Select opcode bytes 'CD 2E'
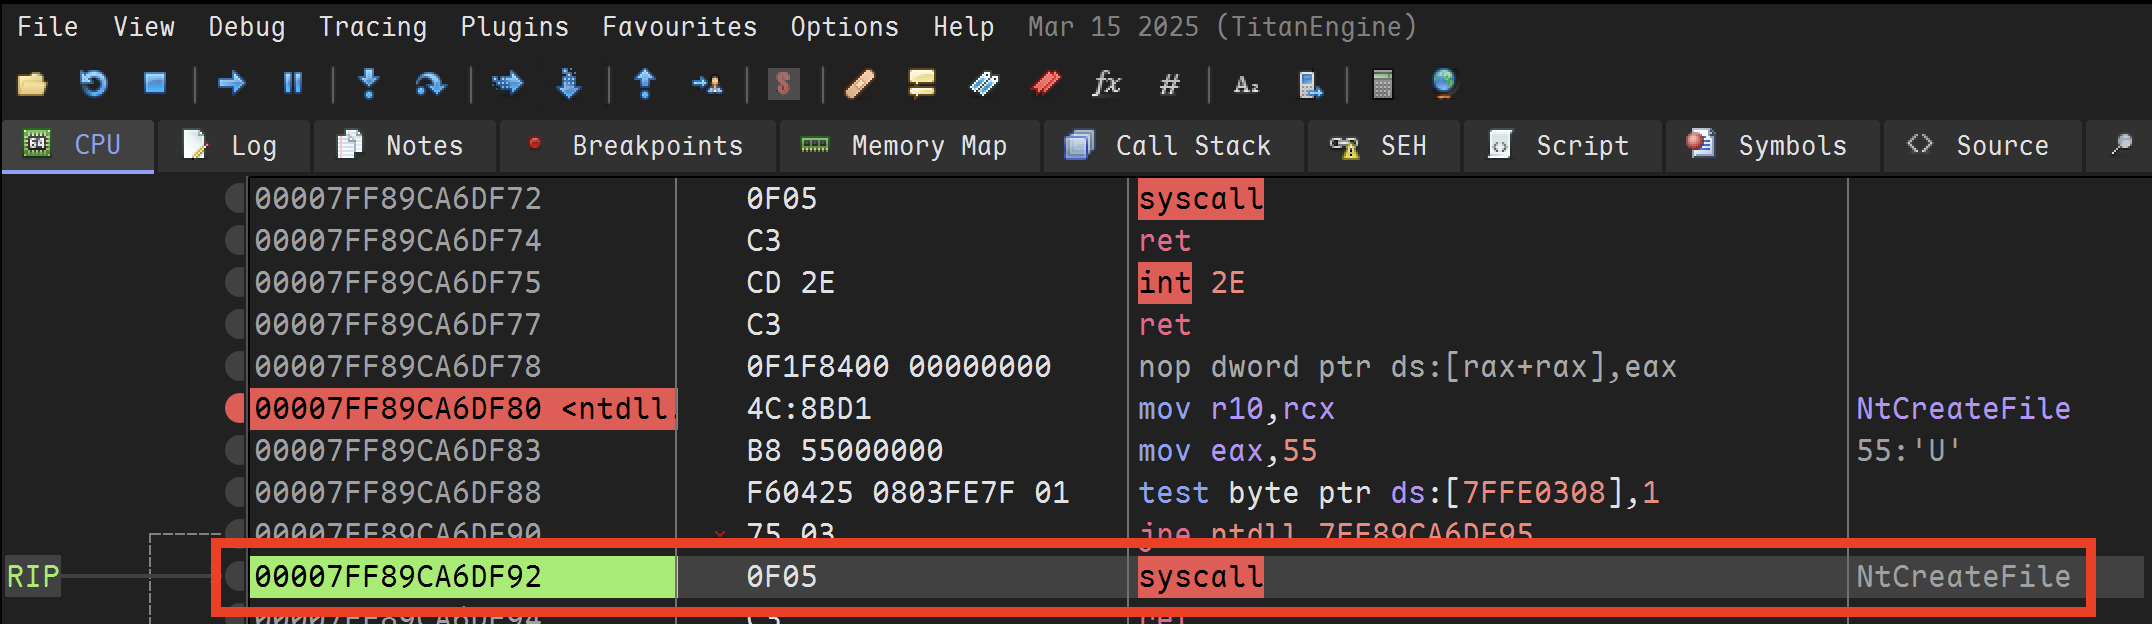This screenshot has width=2152, height=624. pyautogui.click(x=790, y=283)
